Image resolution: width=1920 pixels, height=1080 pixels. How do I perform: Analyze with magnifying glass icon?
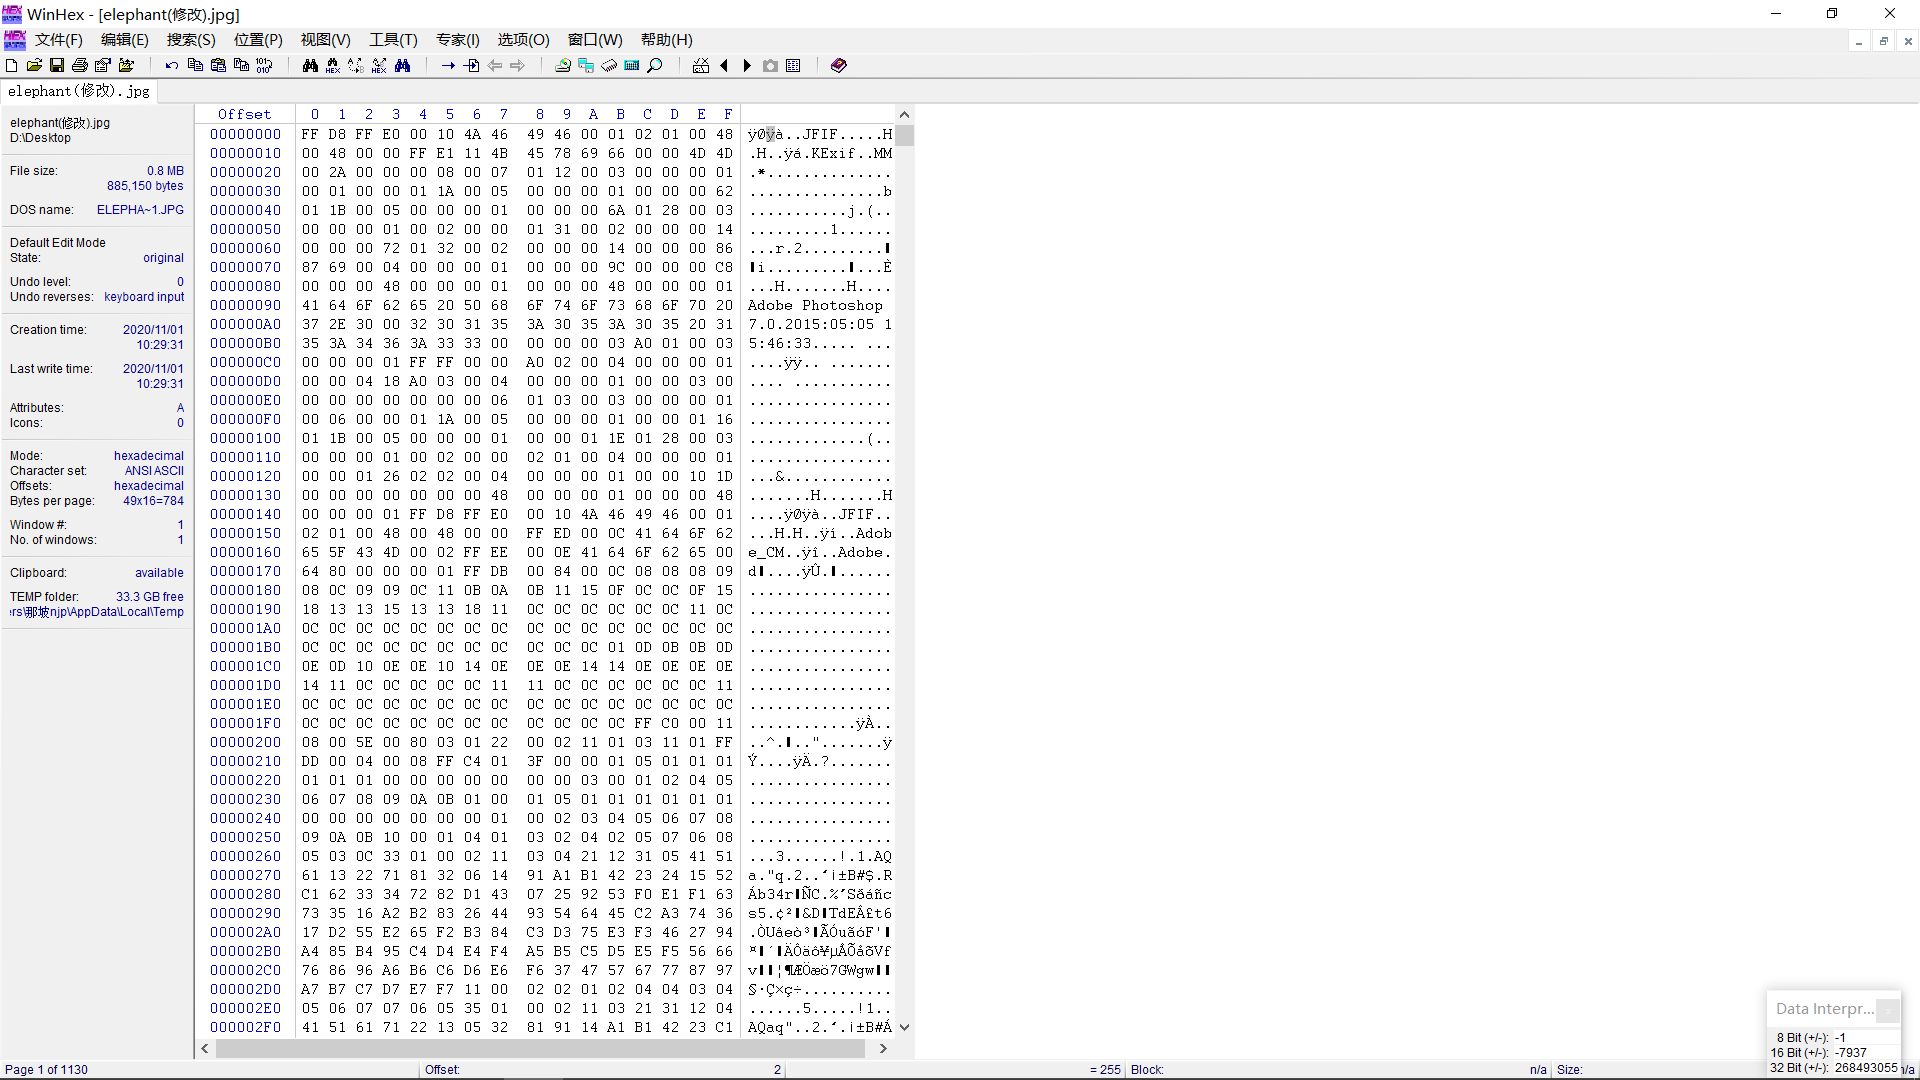click(x=655, y=66)
